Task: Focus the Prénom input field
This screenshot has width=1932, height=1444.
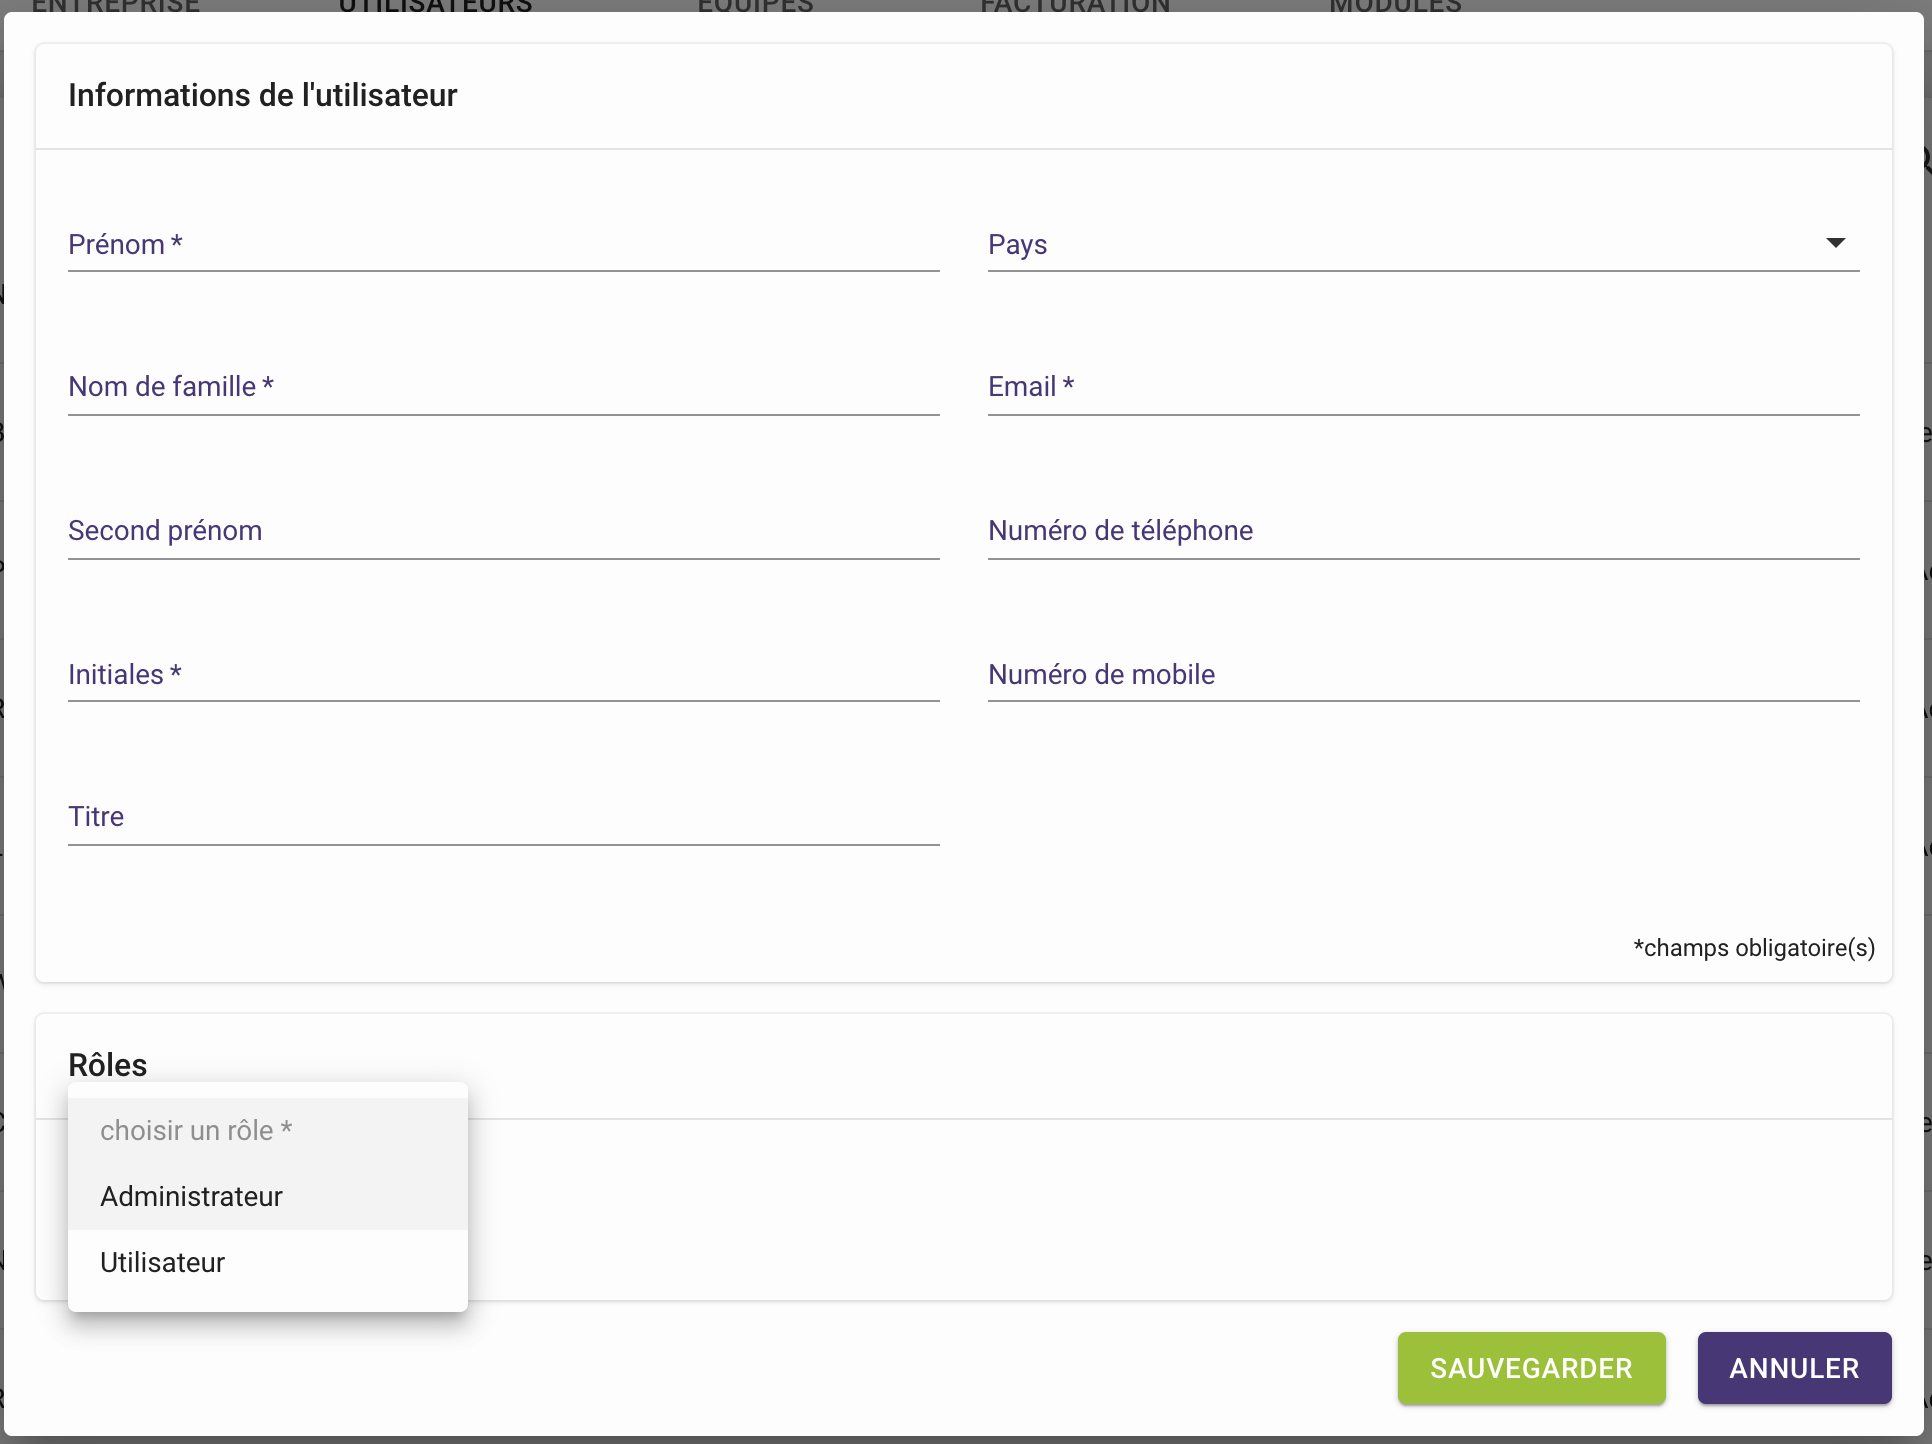Action: pyautogui.click(x=503, y=244)
